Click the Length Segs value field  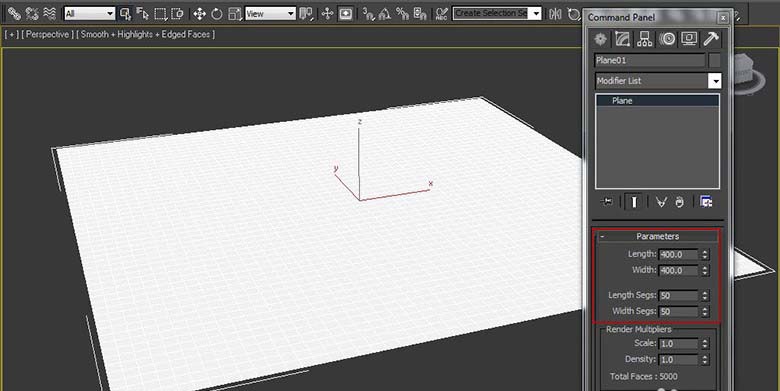[679, 295]
